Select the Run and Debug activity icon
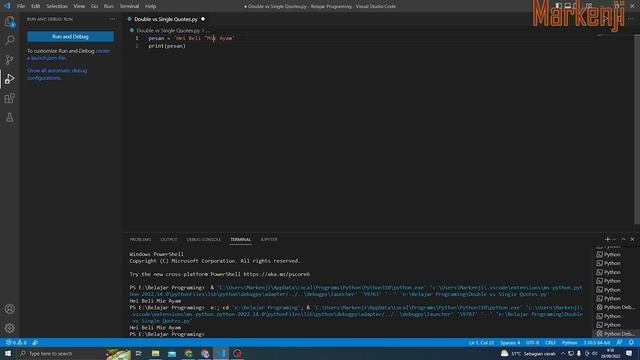This screenshot has width=640, height=360. pyautogui.click(x=9, y=79)
